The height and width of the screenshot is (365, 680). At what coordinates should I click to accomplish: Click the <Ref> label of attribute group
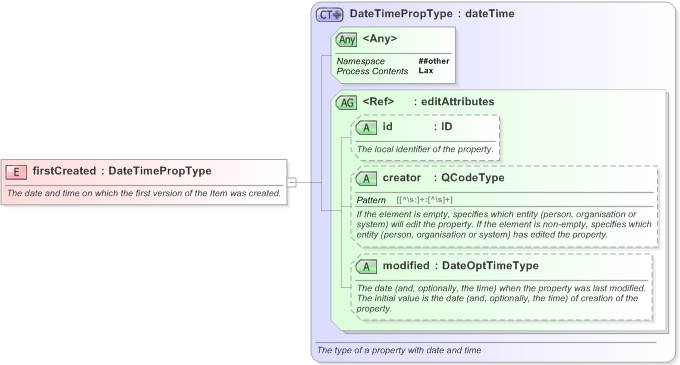tap(378, 101)
